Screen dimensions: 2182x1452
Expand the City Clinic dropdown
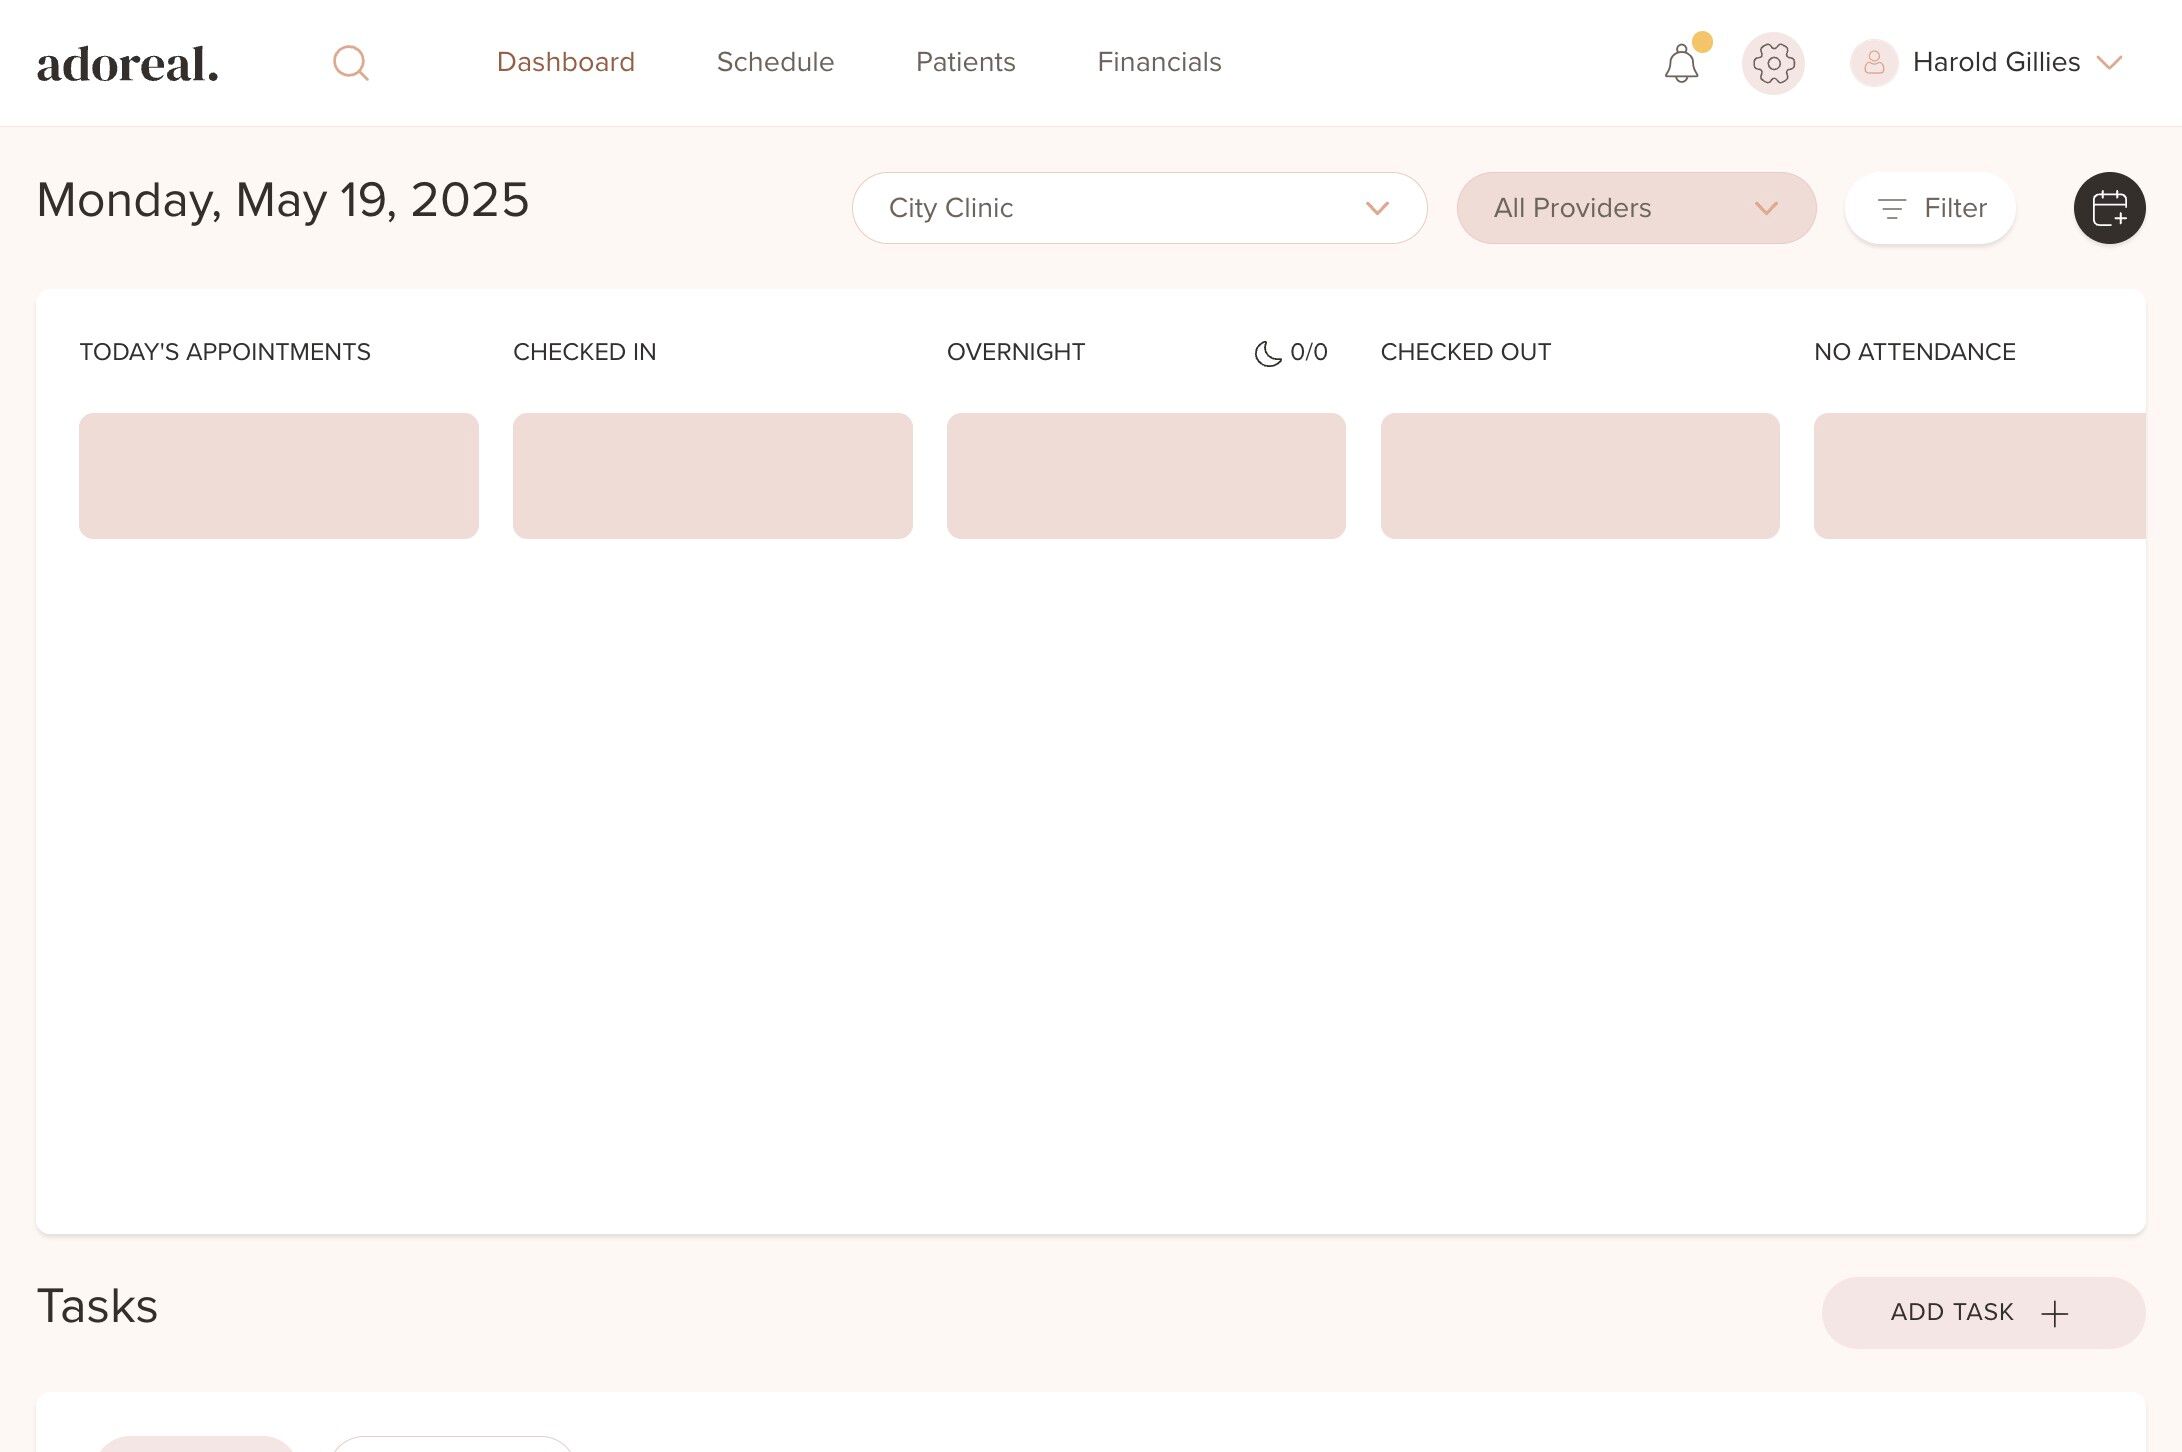(1139, 208)
